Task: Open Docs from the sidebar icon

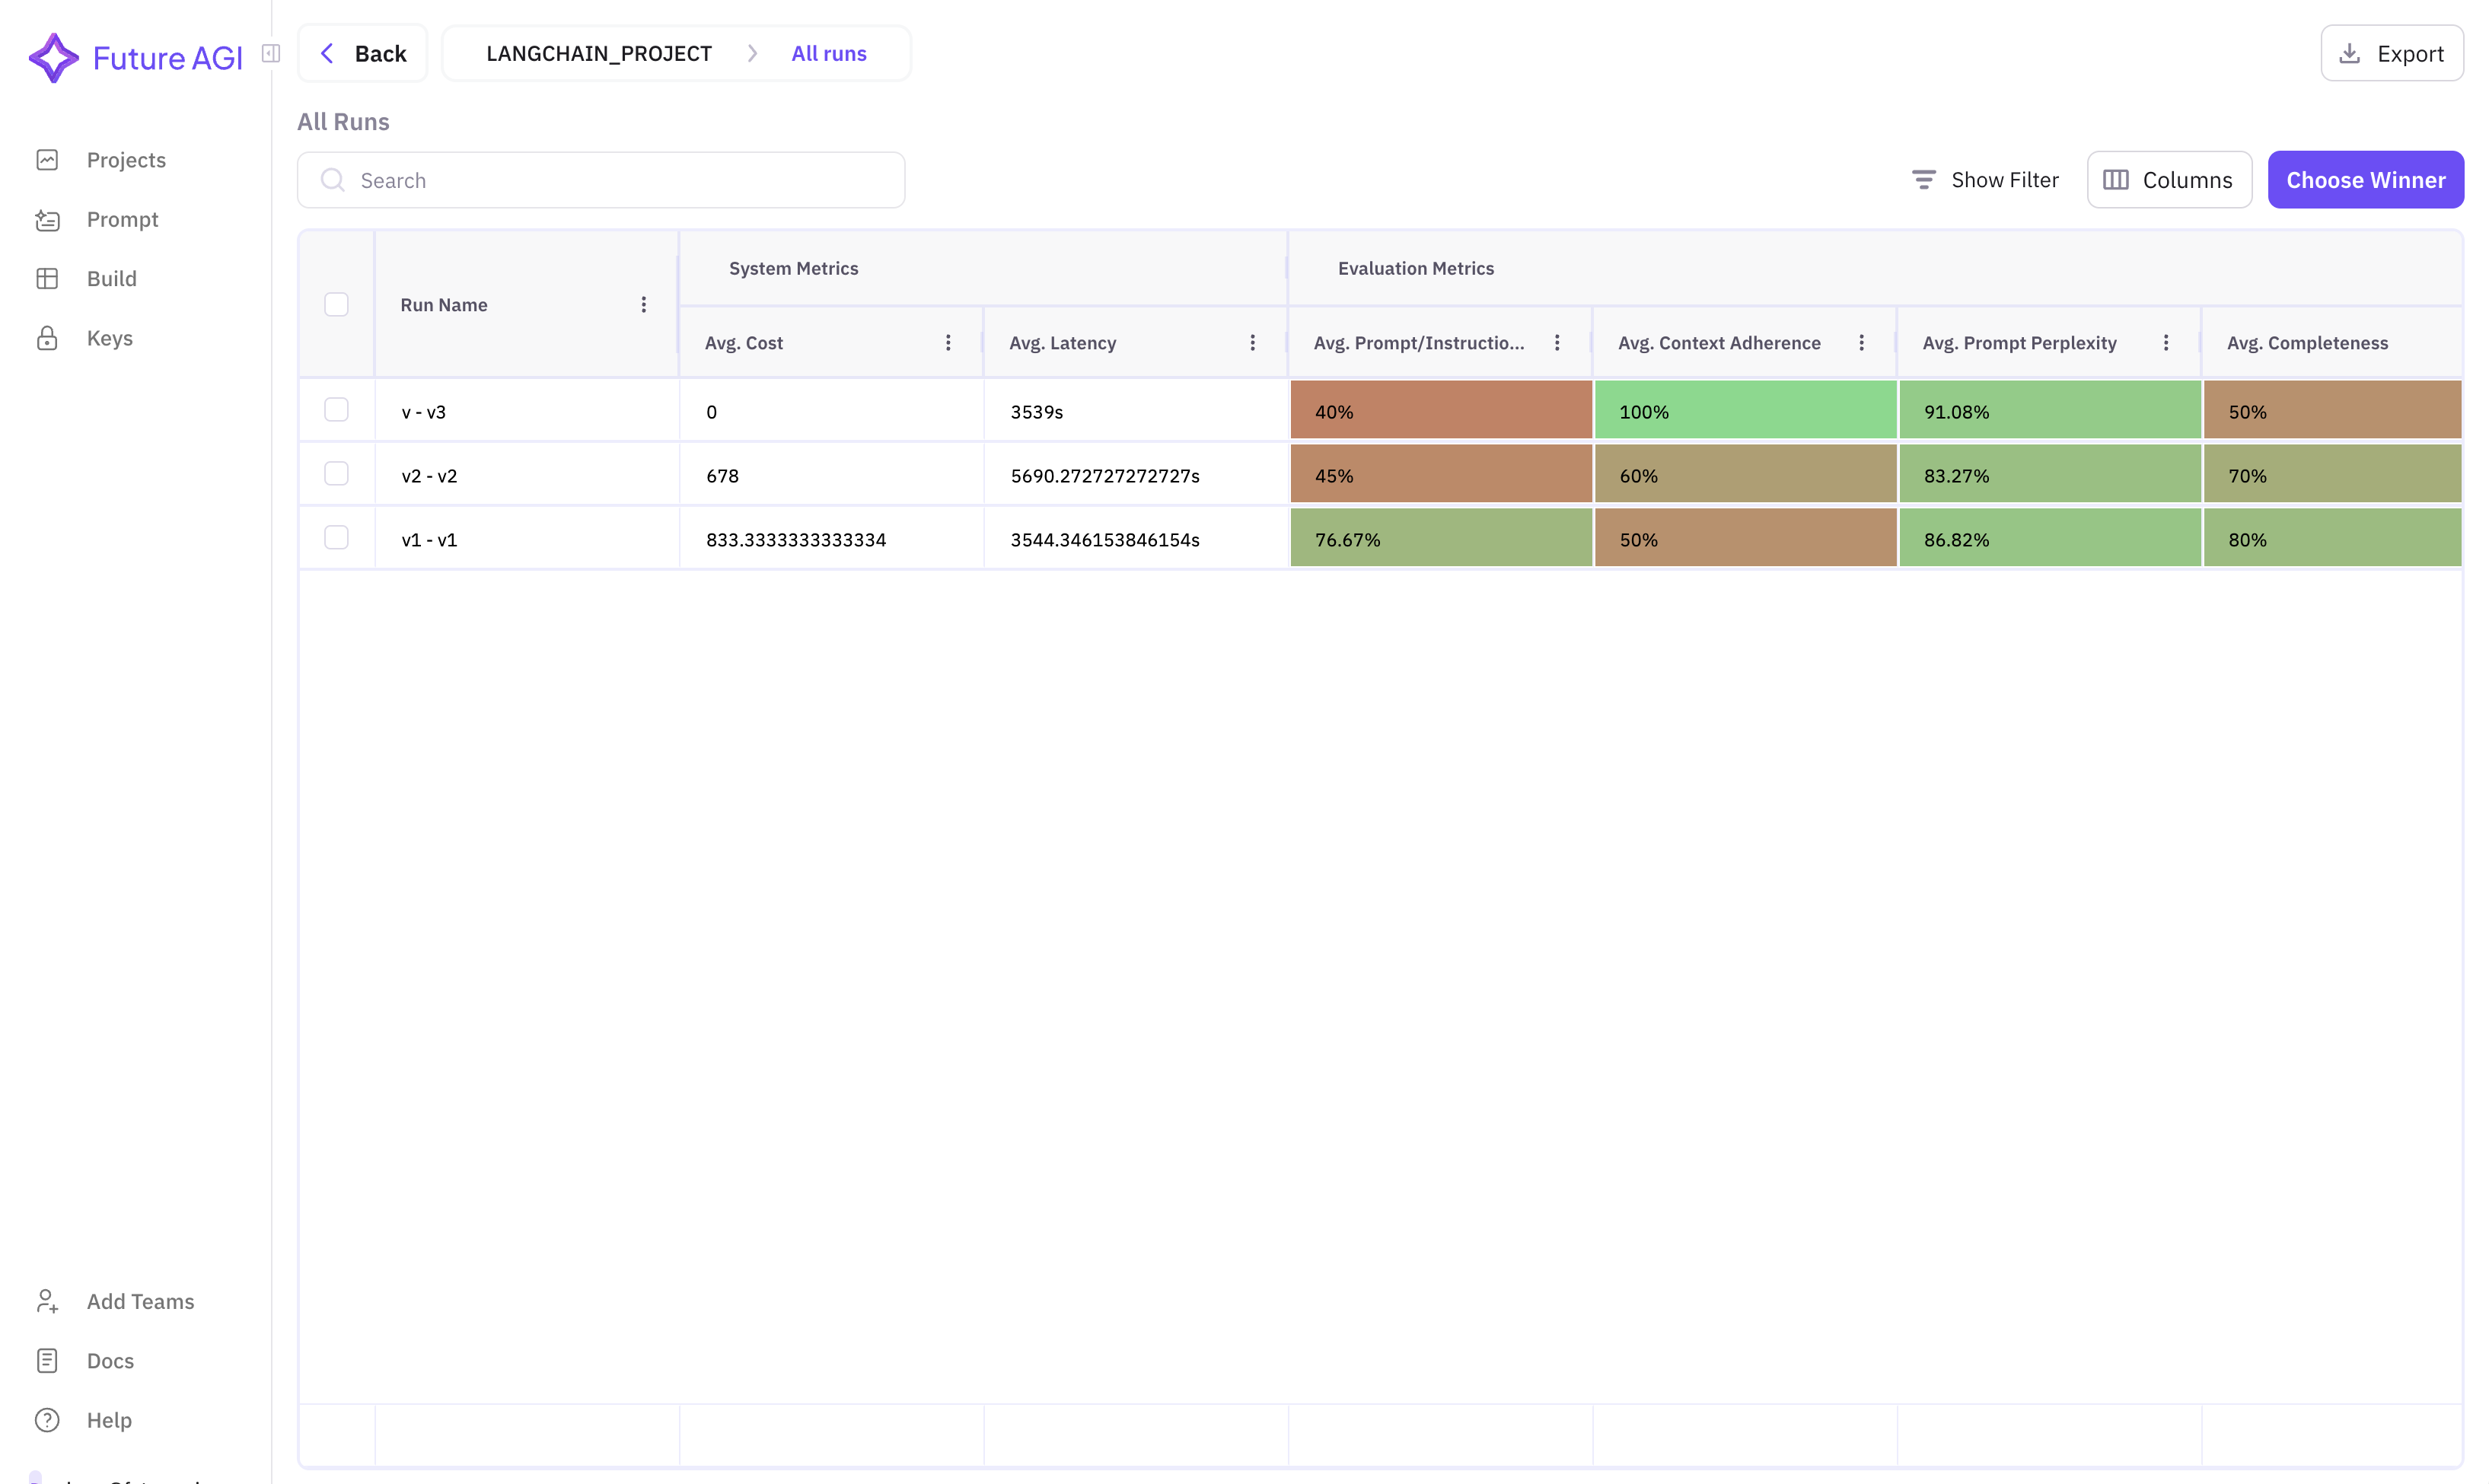Action: pos(48,1360)
